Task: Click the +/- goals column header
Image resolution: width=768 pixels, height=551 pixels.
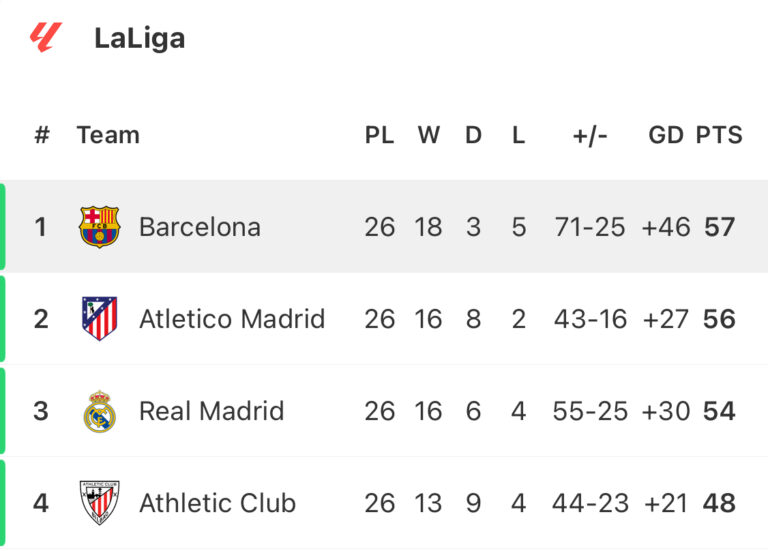Action: tap(590, 135)
